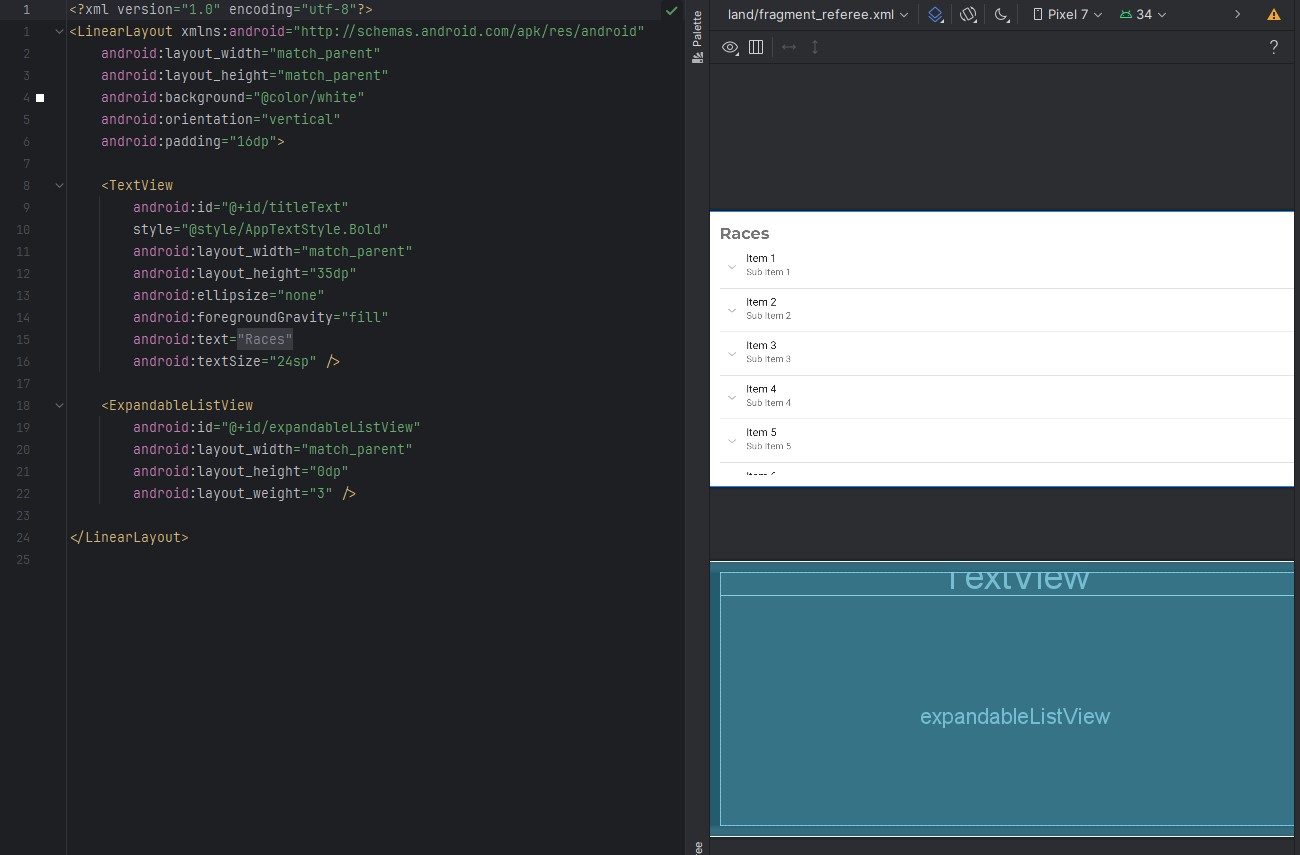Open the design surface layers selector
Image resolution: width=1300 pixels, height=855 pixels.
coord(936,15)
